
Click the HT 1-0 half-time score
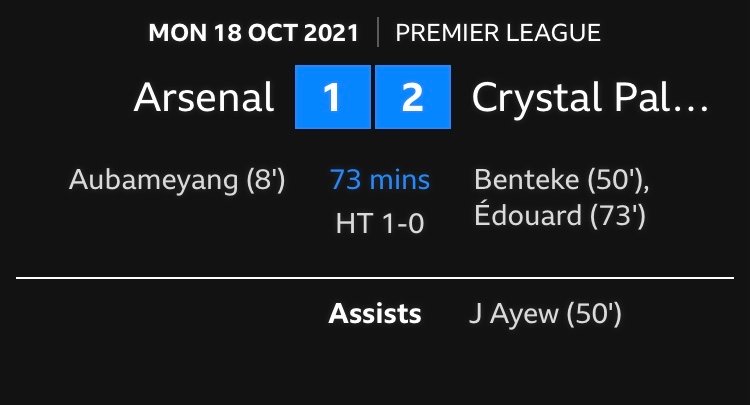pyautogui.click(x=380, y=223)
